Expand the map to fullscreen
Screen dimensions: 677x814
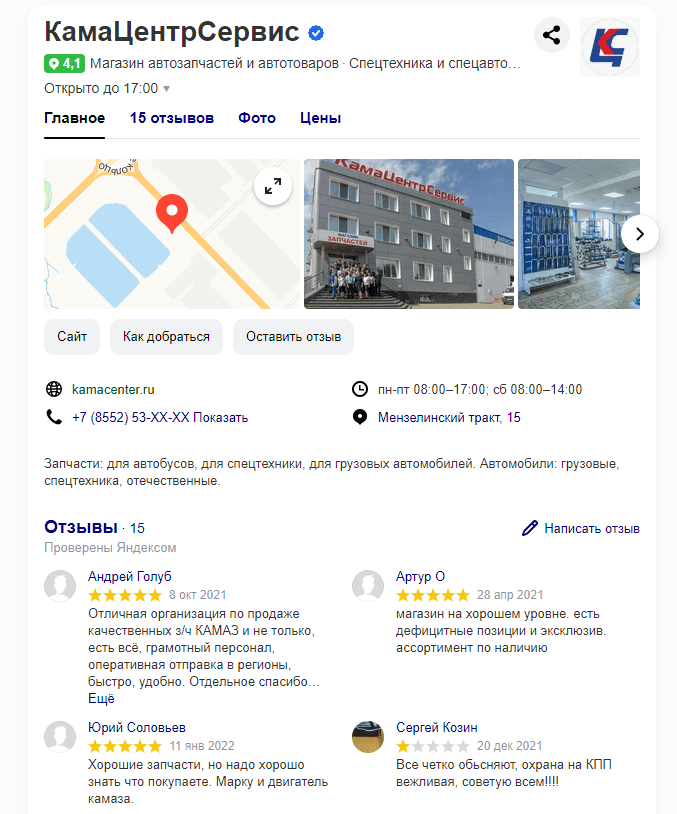273,186
